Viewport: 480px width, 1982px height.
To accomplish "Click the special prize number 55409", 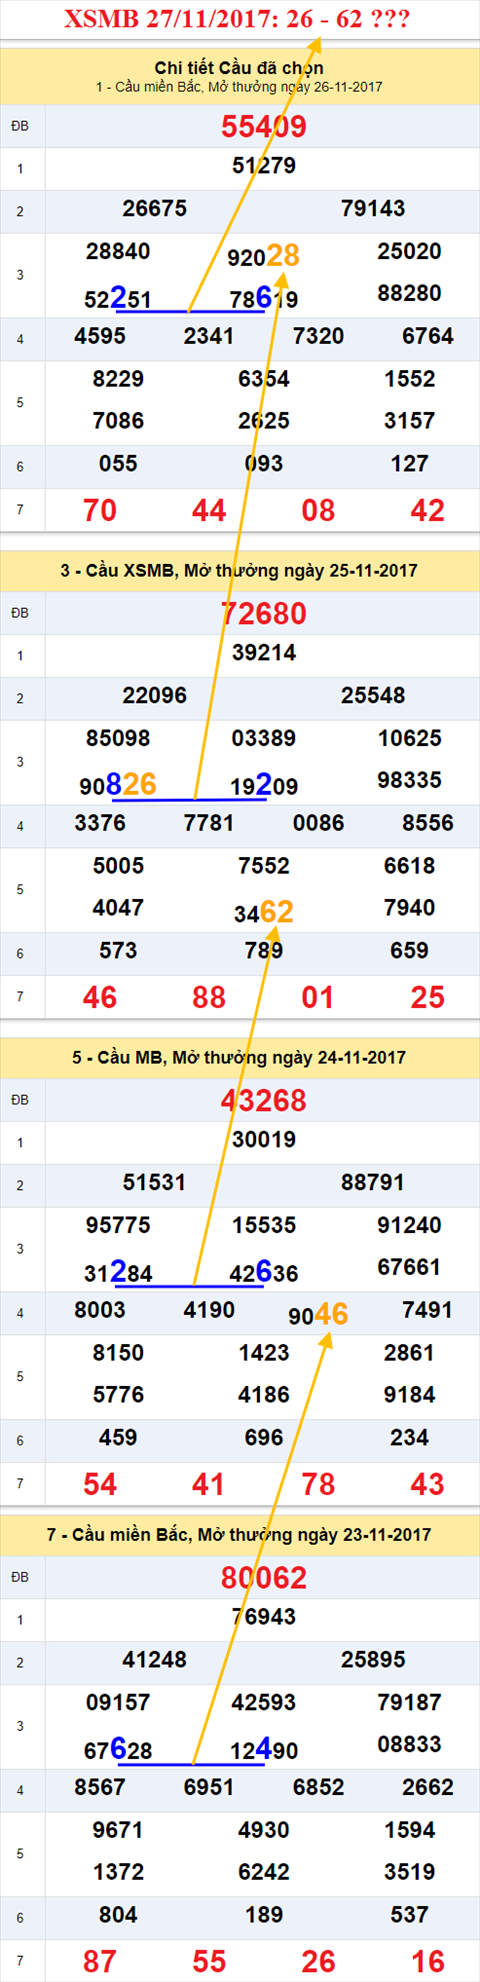I will 264,127.
